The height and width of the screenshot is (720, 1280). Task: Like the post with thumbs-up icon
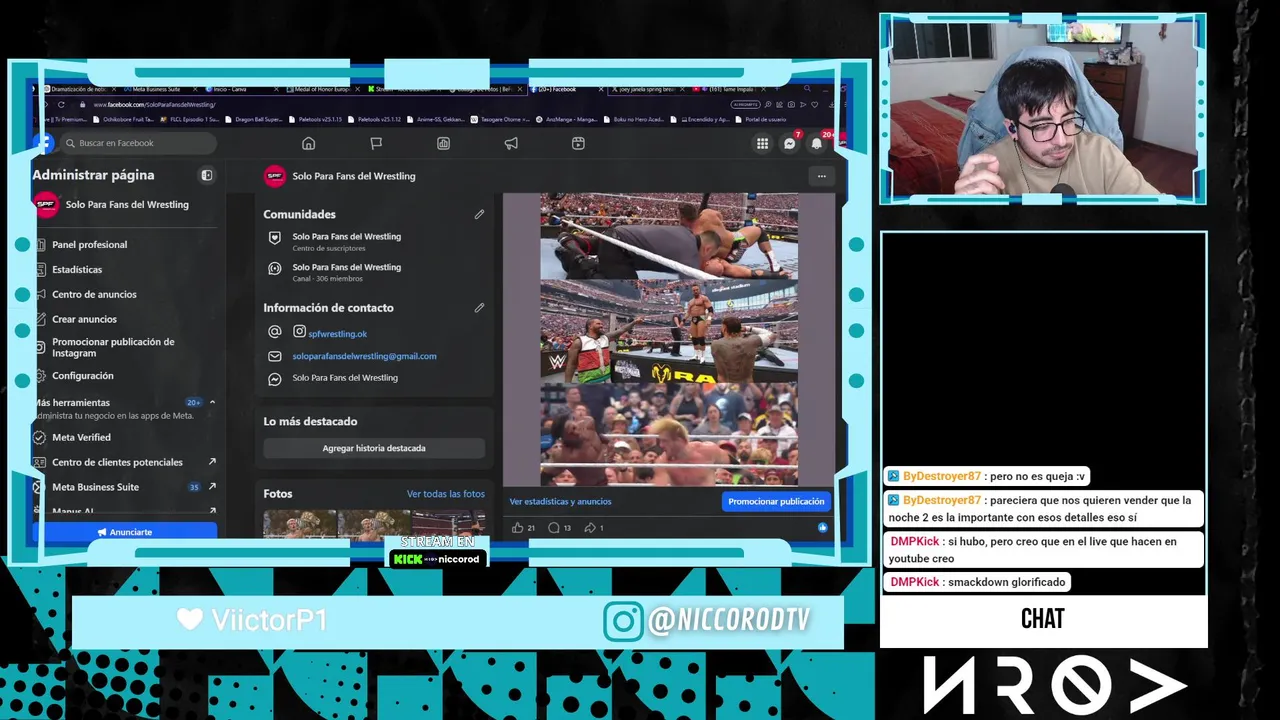[517, 527]
